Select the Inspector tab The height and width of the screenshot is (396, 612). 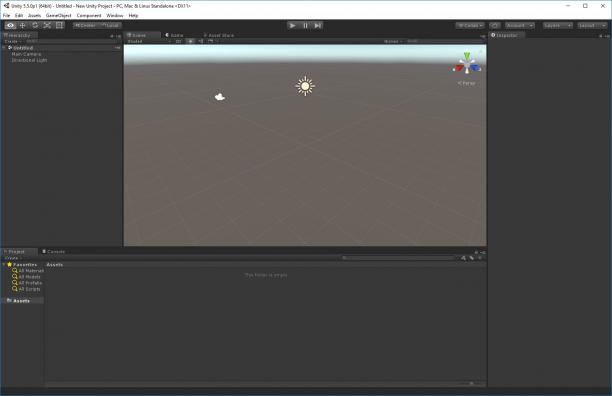click(506, 35)
